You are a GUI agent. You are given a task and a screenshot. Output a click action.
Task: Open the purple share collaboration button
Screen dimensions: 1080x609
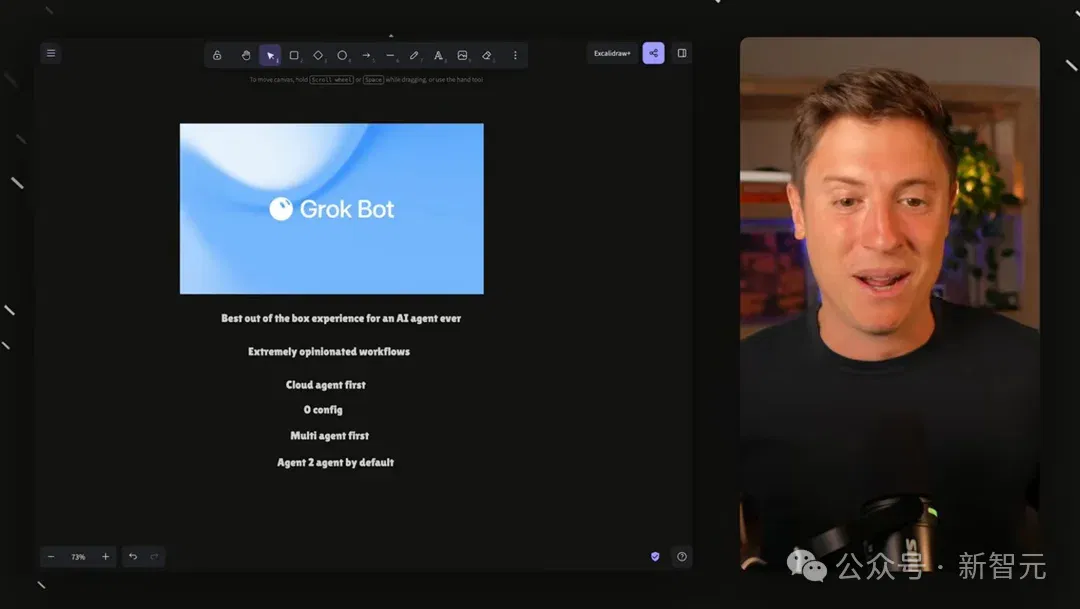tap(654, 53)
